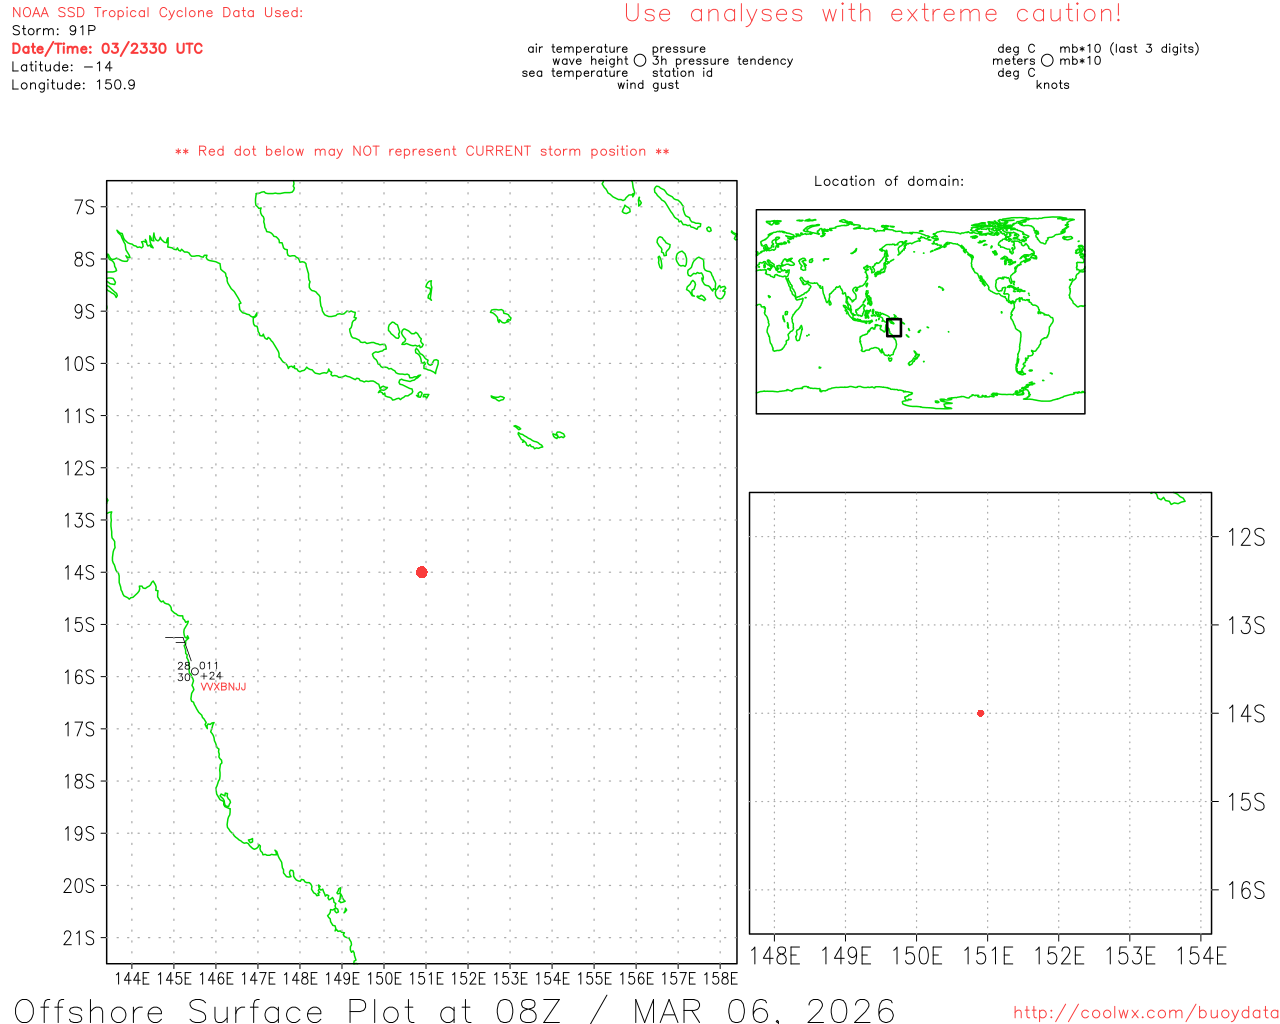The height and width of the screenshot is (1024, 1280).
Task: Select the VVXBNJJ station id label
Action: click(x=223, y=687)
